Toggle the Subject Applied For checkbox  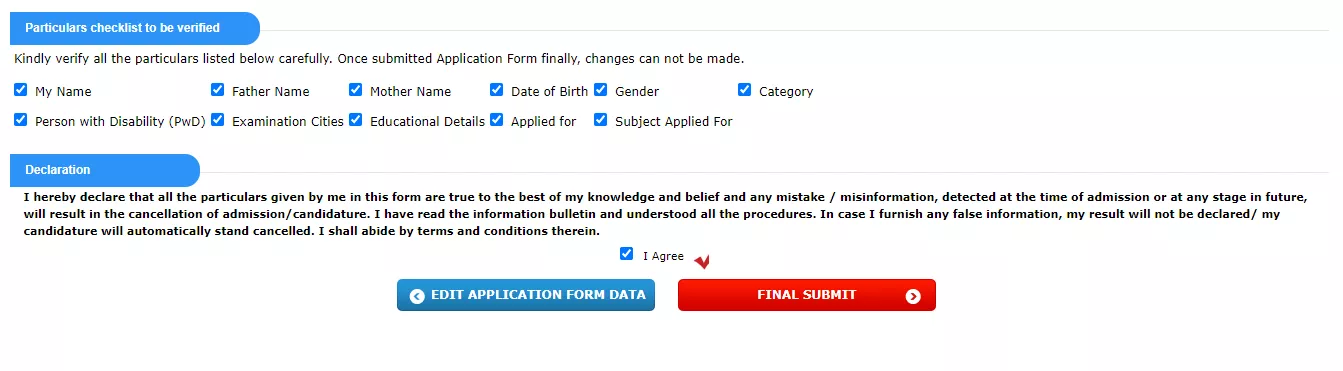point(600,120)
